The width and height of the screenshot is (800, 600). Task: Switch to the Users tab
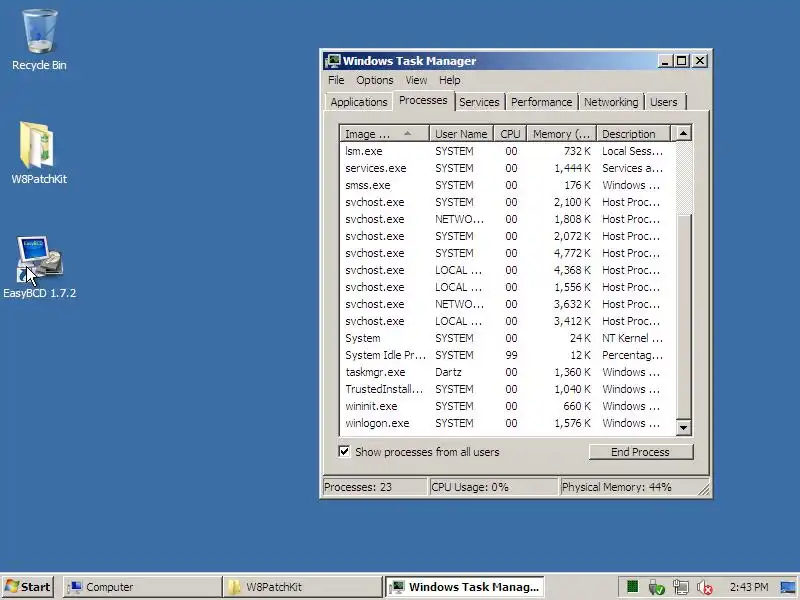coord(663,102)
